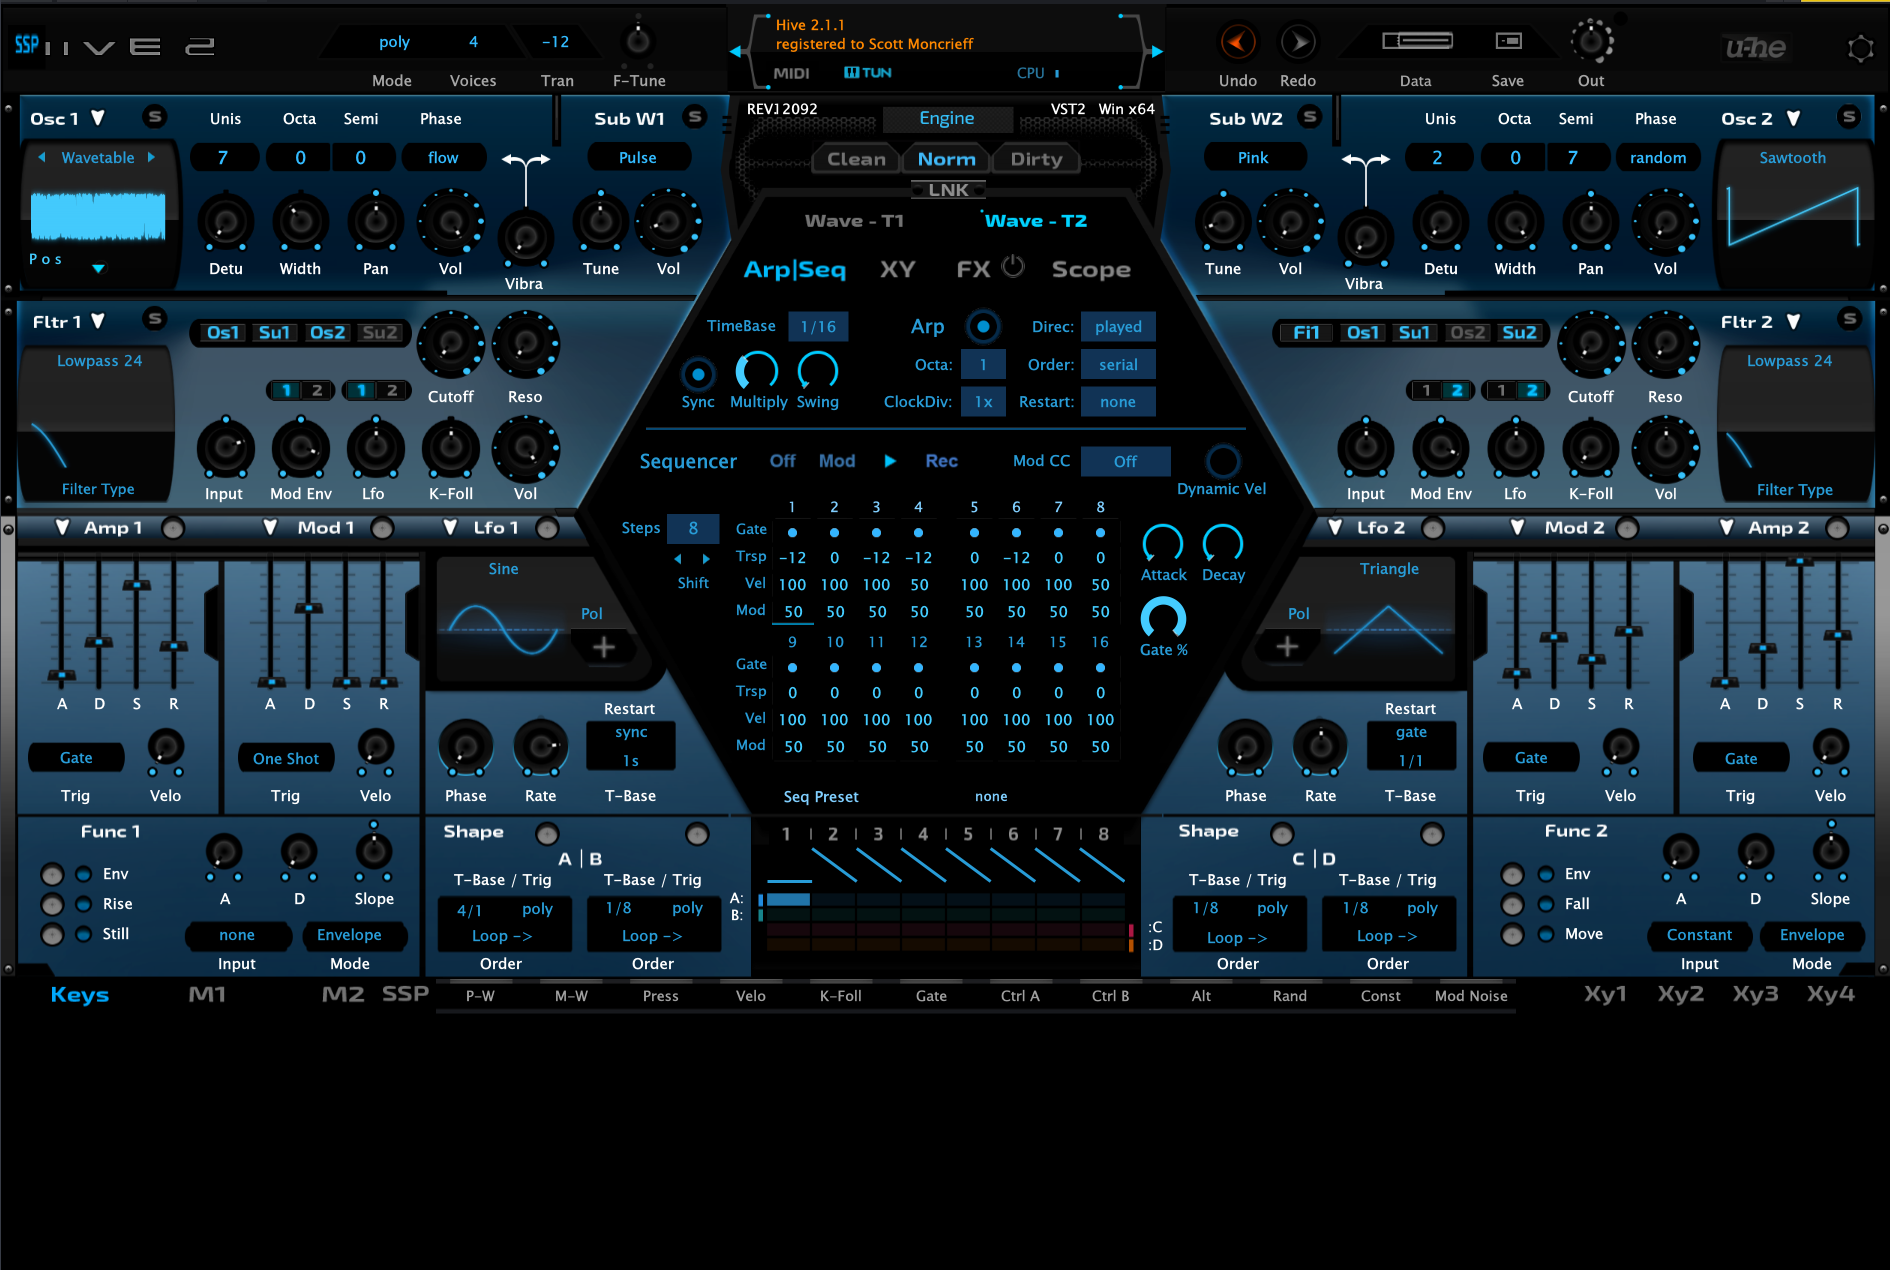Toggle the Arp on/off button
This screenshot has height=1270, width=1890.
point(983,326)
